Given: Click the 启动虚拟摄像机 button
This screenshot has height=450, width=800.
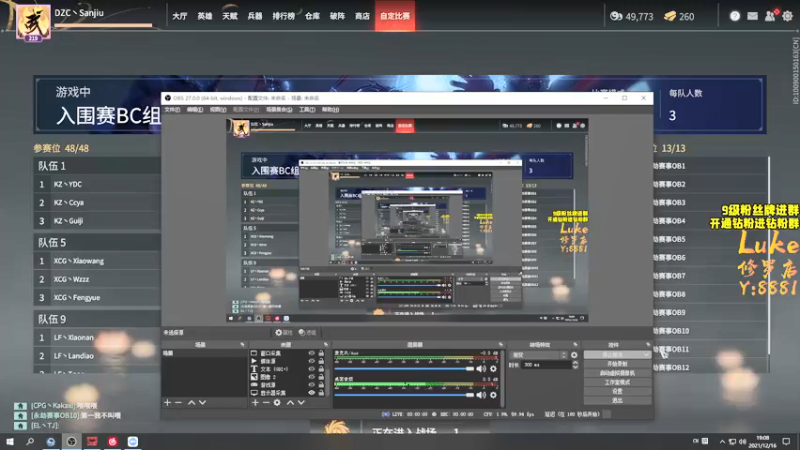Looking at the screenshot, I should point(617,373).
